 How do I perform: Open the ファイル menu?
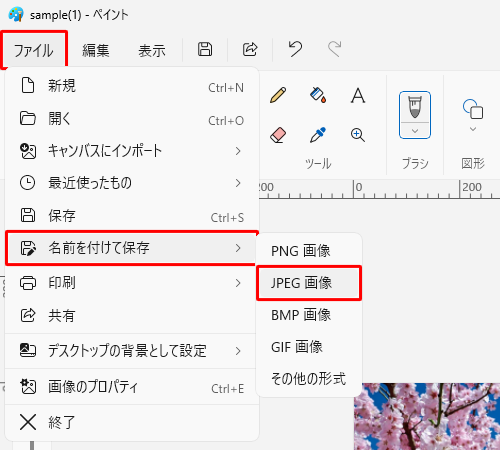pyautogui.click(x=34, y=50)
